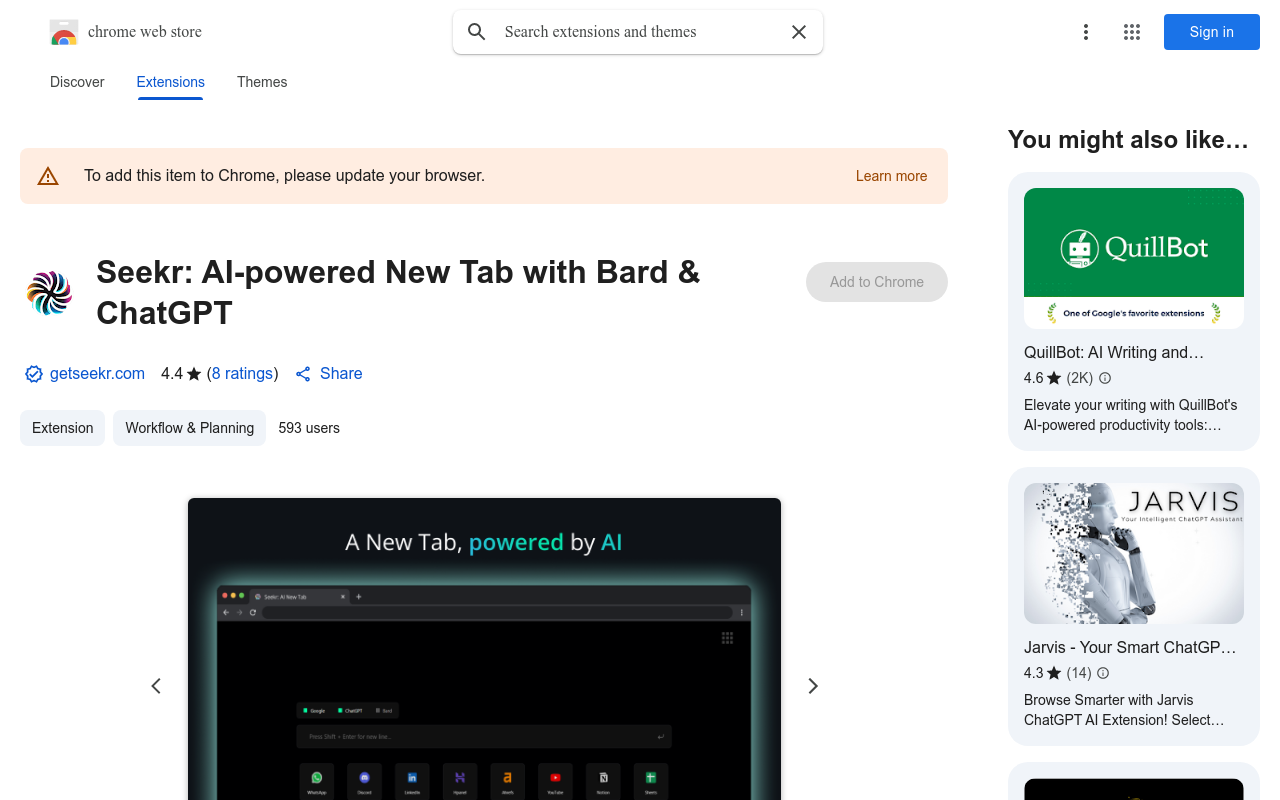This screenshot has width=1280, height=800.
Task: Click the search magnifier icon
Action: tap(477, 32)
